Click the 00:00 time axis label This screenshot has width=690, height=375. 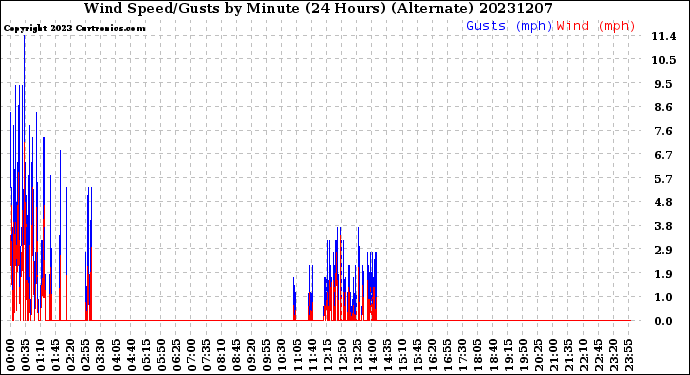(11, 355)
